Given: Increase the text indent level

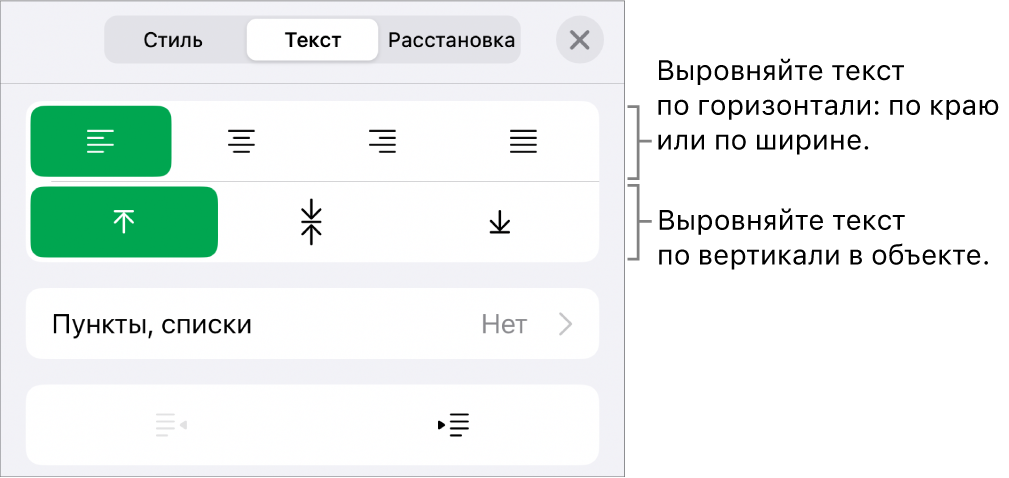Looking at the screenshot, I should tap(454, 425).
